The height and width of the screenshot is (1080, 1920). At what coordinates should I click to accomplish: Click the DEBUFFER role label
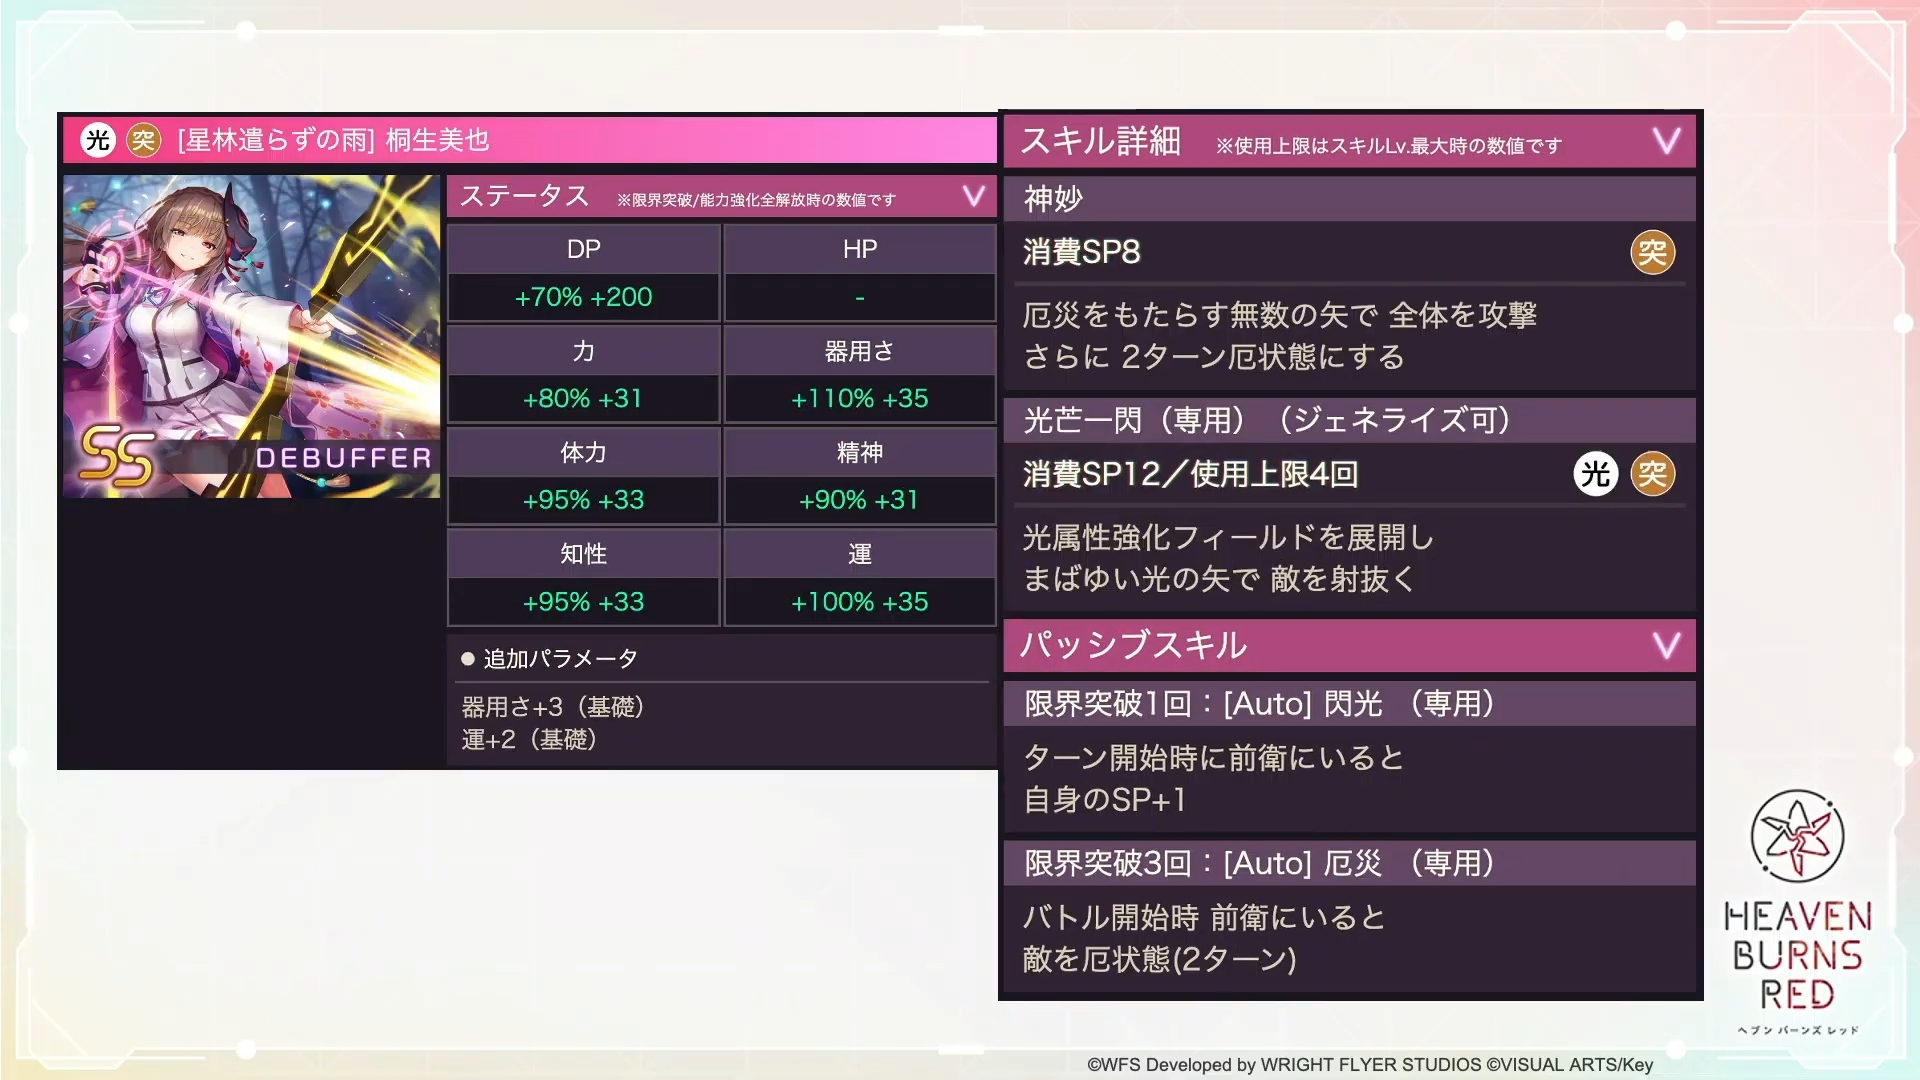(x=343, y=459)
